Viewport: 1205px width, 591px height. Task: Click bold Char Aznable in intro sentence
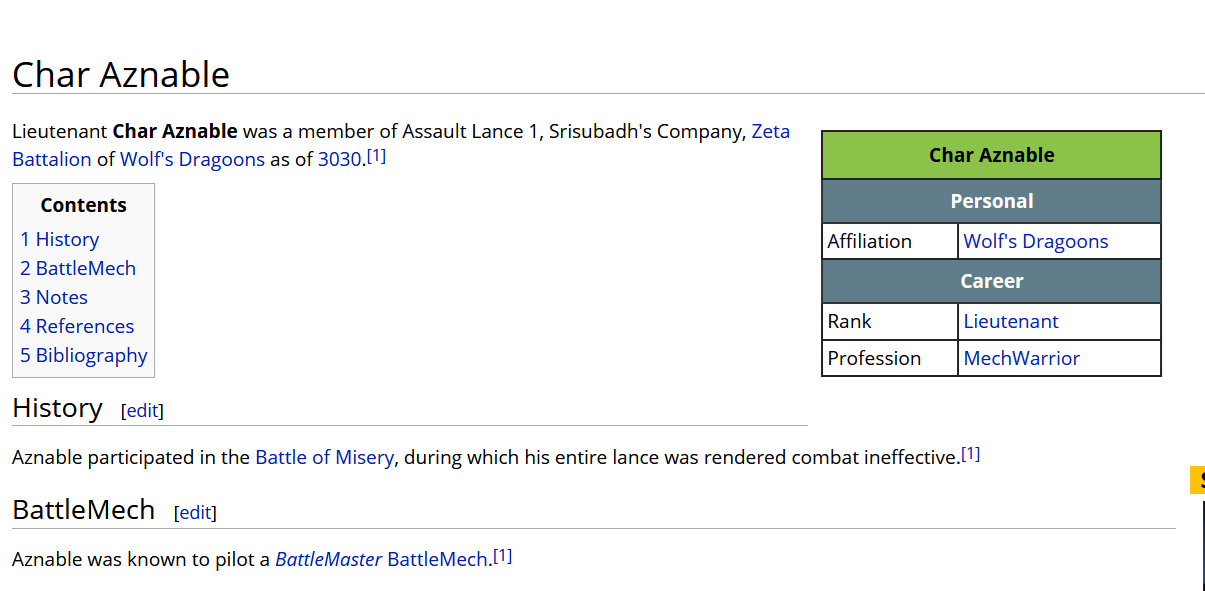[x=175, y=131]
